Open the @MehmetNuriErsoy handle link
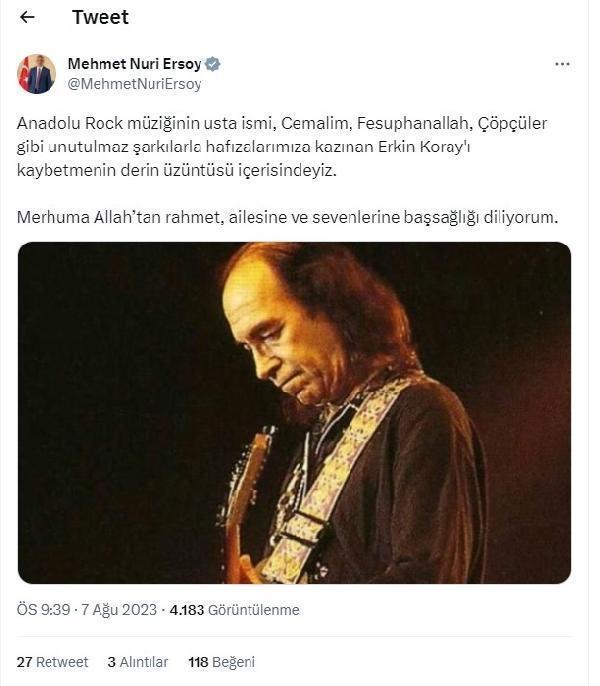600x686 pixels. point(134,84)
